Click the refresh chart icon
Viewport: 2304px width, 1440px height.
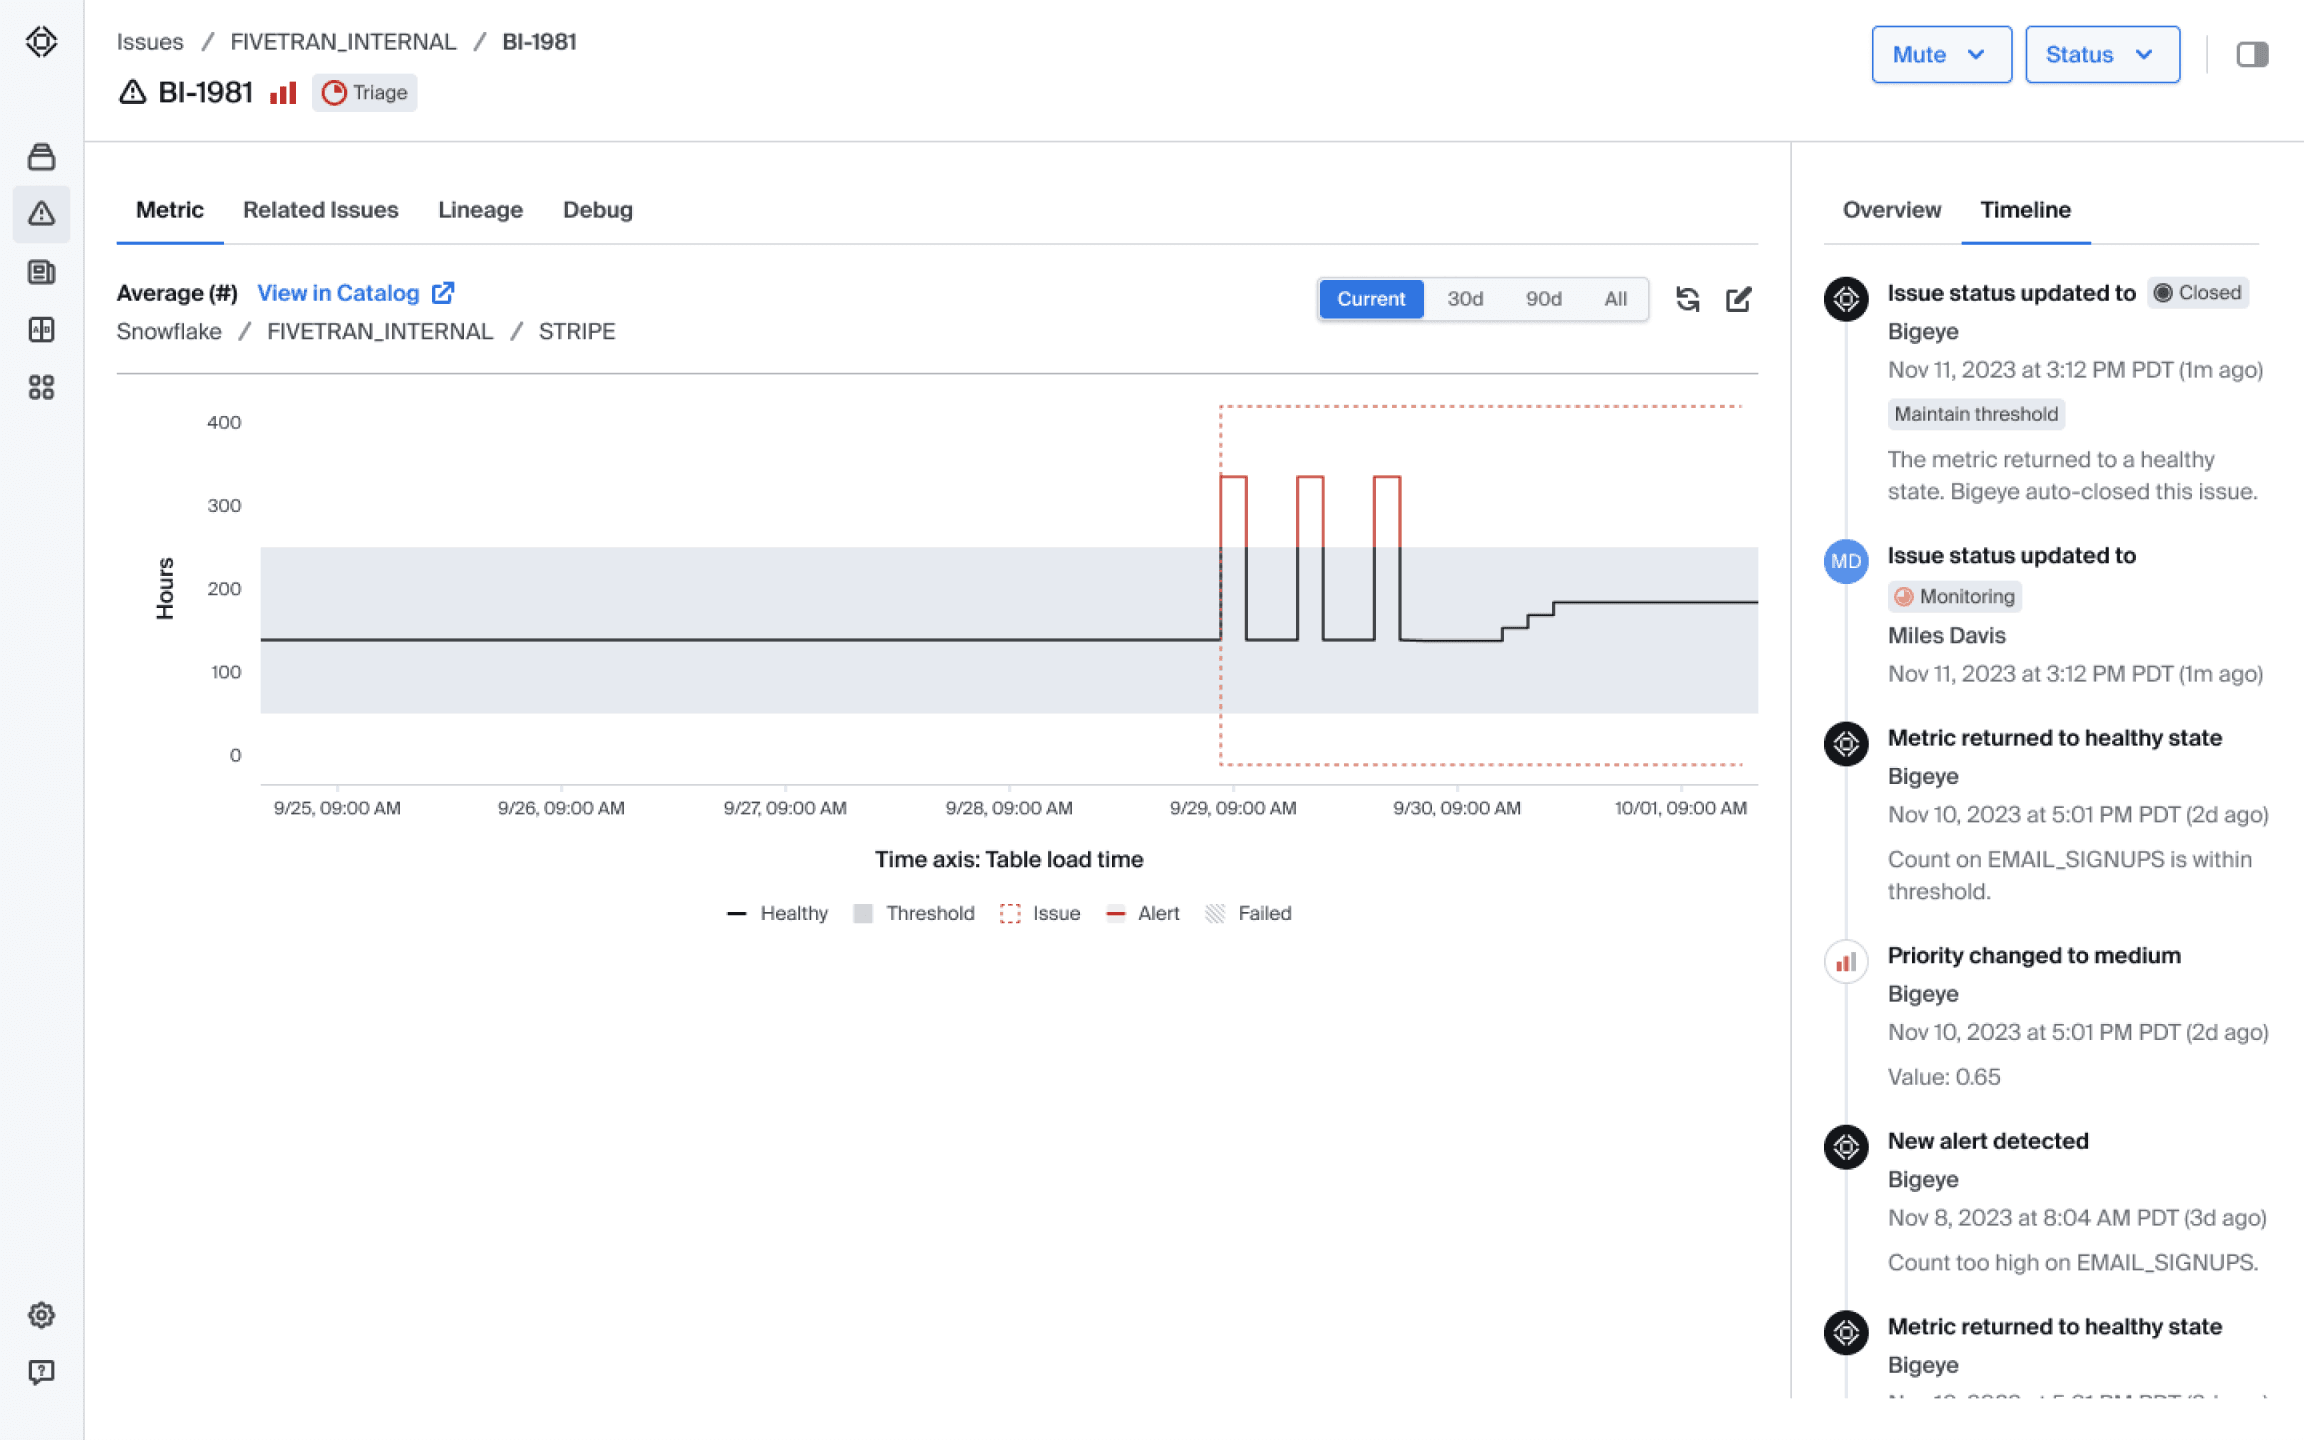pos(1688,299)
